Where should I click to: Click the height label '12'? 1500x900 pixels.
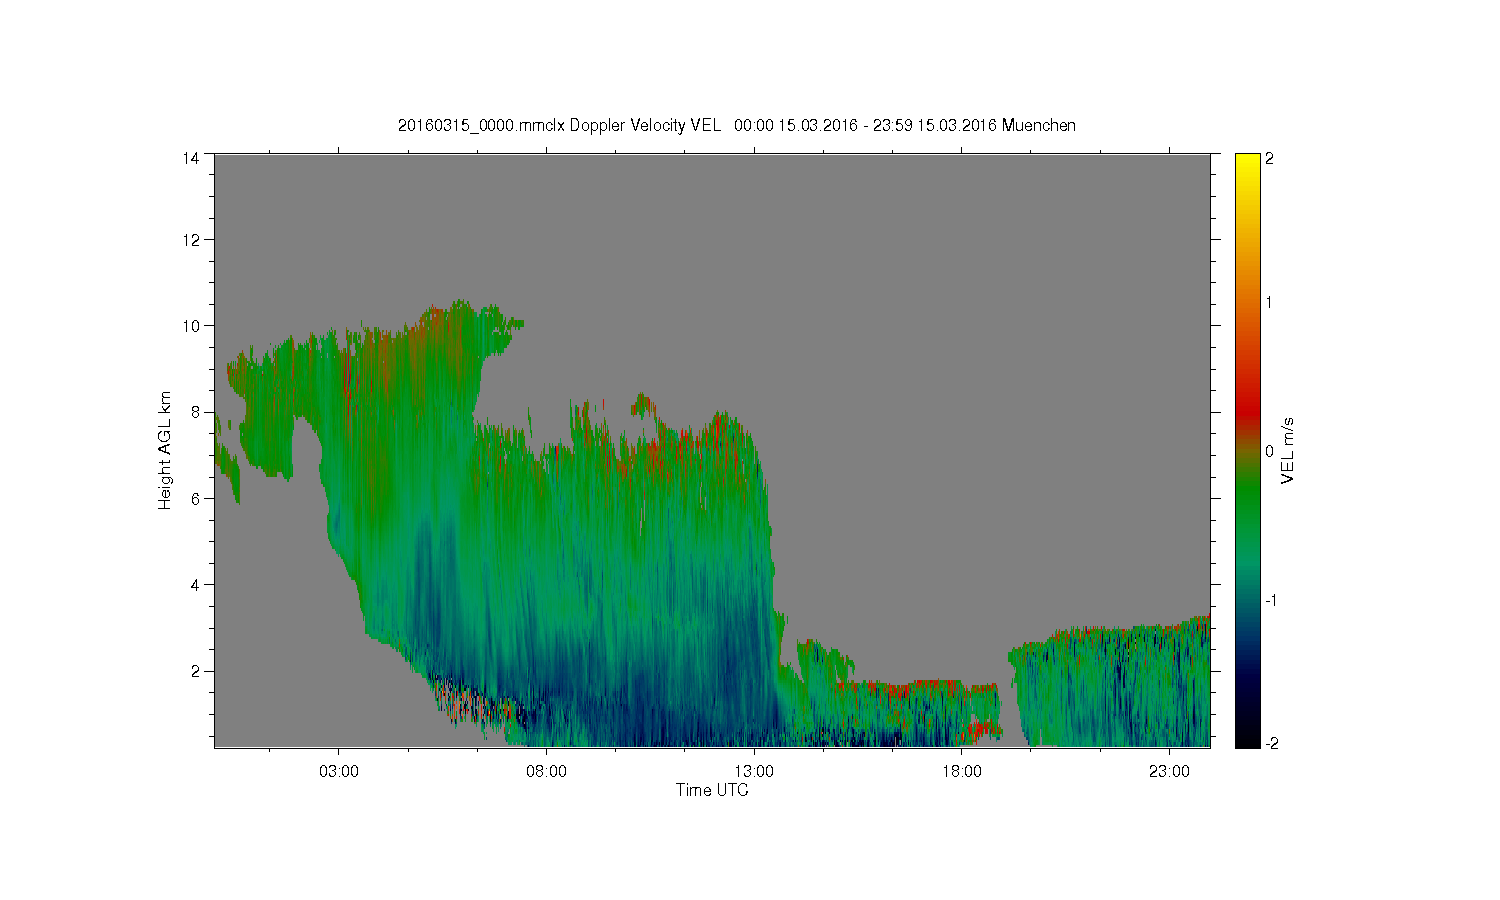[190, 240]
